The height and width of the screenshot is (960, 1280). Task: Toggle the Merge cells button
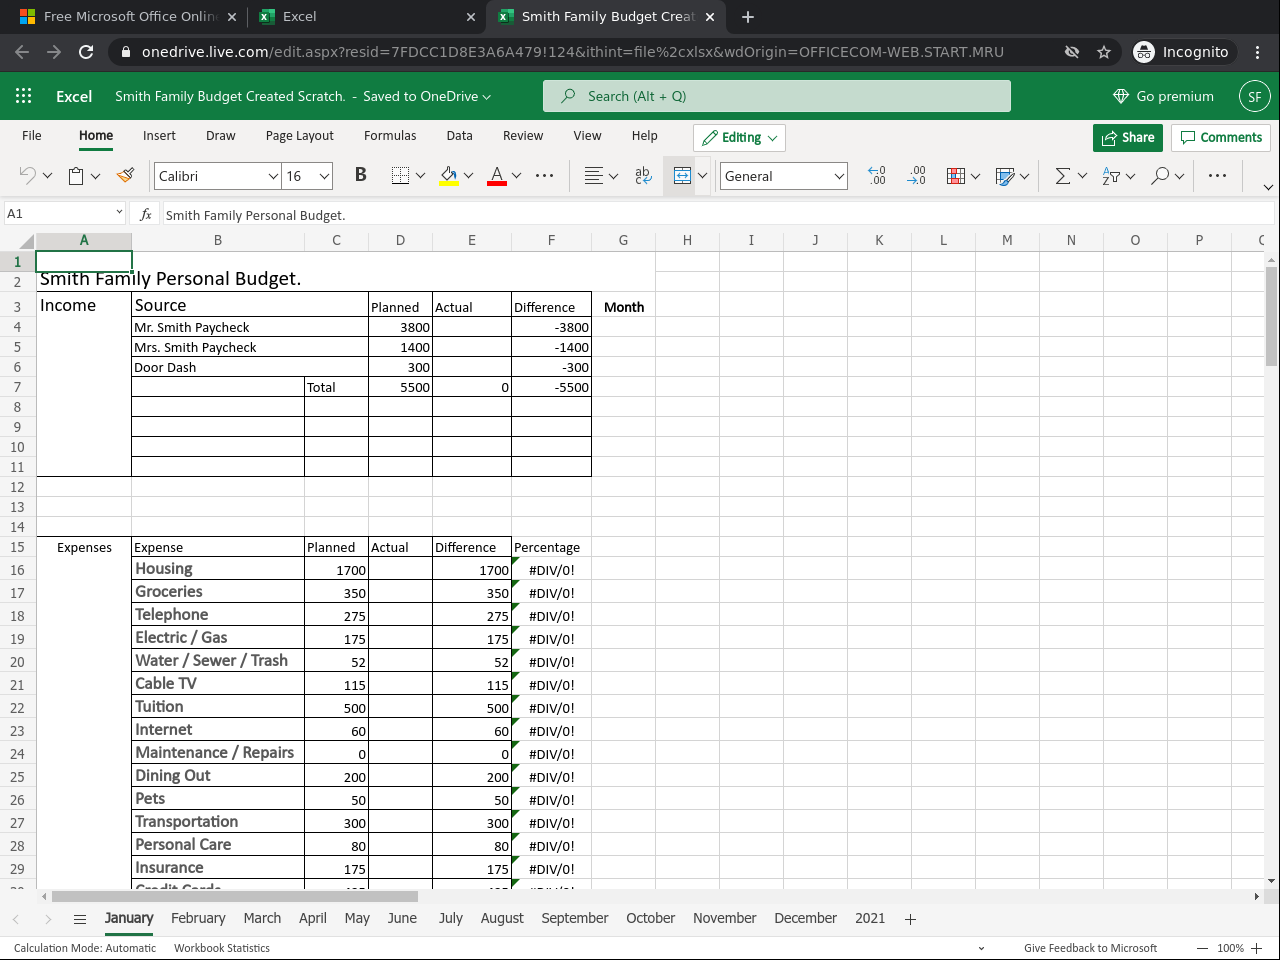tap(682, 176)
